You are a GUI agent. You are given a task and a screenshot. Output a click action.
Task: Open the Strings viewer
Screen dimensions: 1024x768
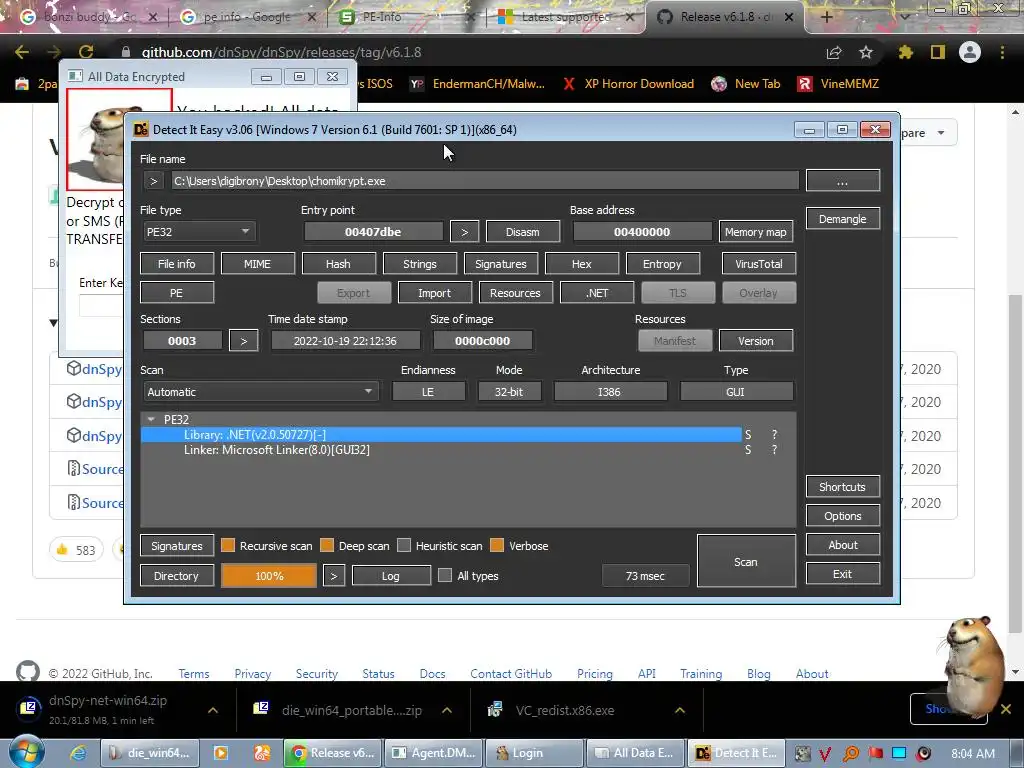419,264
